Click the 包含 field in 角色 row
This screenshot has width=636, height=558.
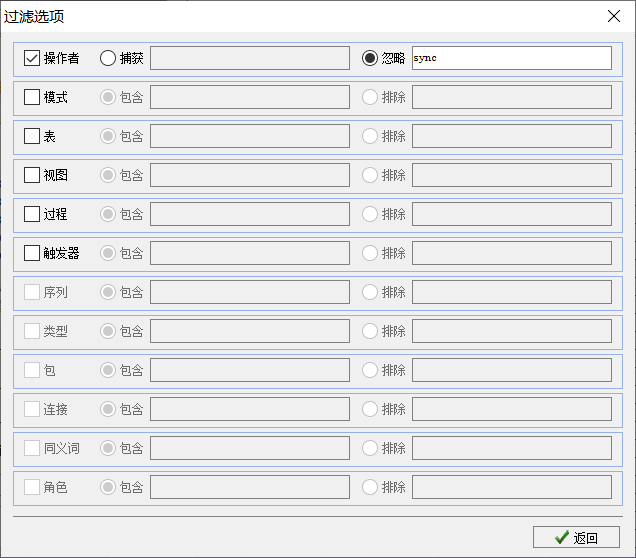(x=250, y=487)
